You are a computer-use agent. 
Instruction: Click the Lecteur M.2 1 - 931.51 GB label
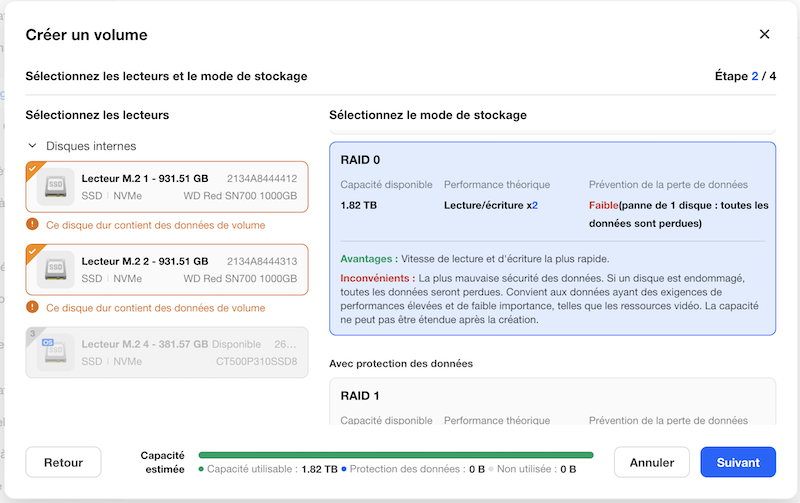pos(145,179)
